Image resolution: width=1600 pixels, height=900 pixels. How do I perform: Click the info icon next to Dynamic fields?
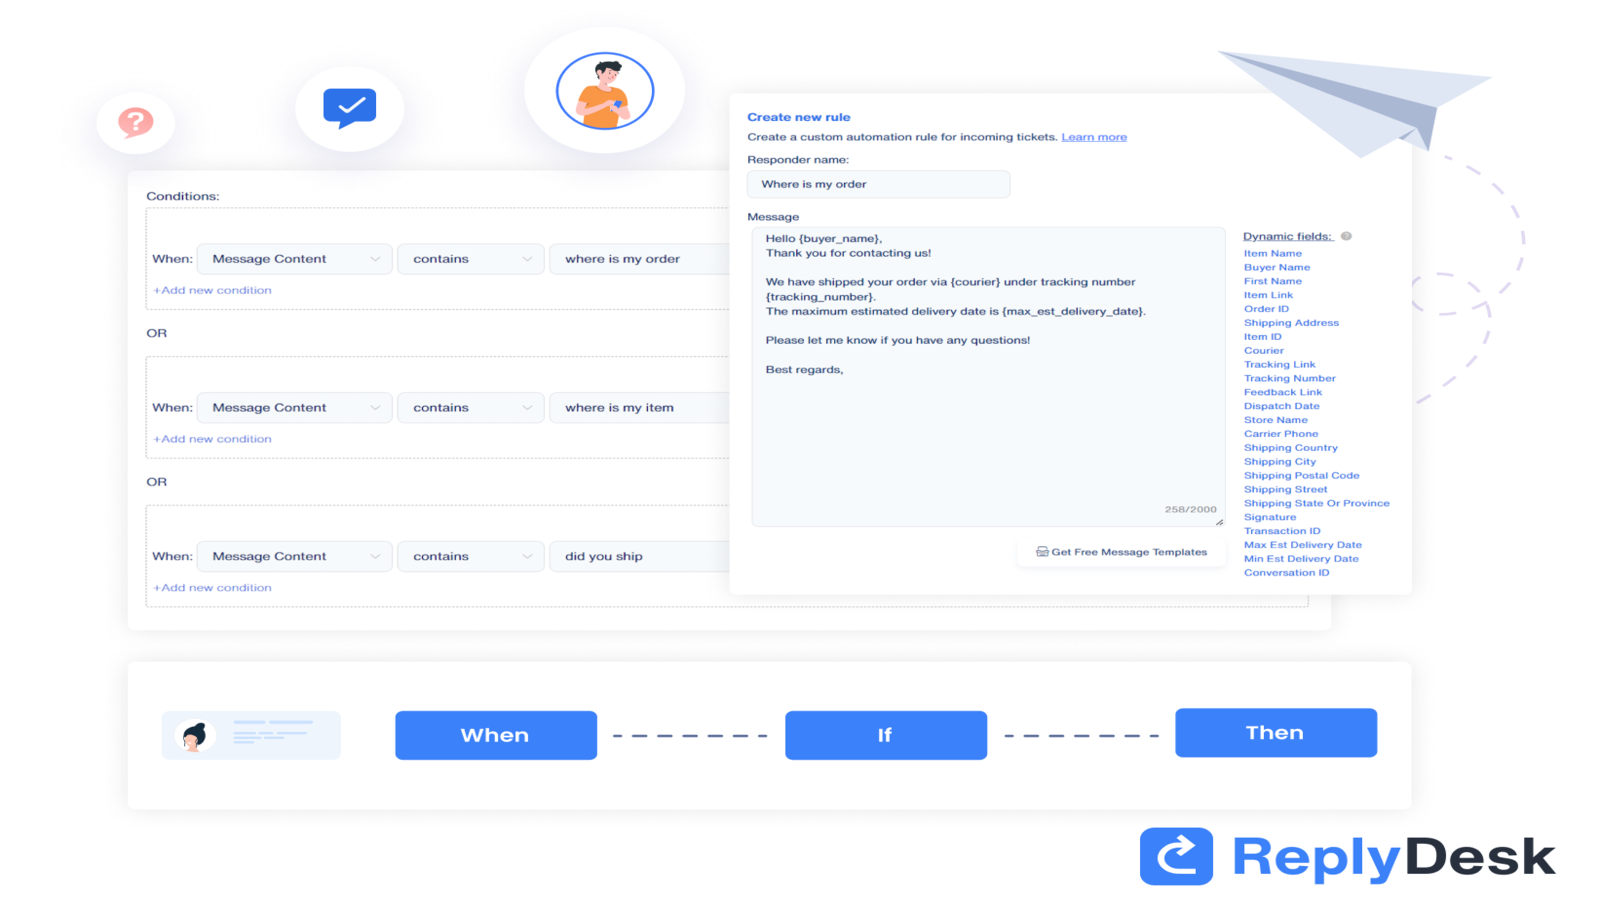[1347, 236]
